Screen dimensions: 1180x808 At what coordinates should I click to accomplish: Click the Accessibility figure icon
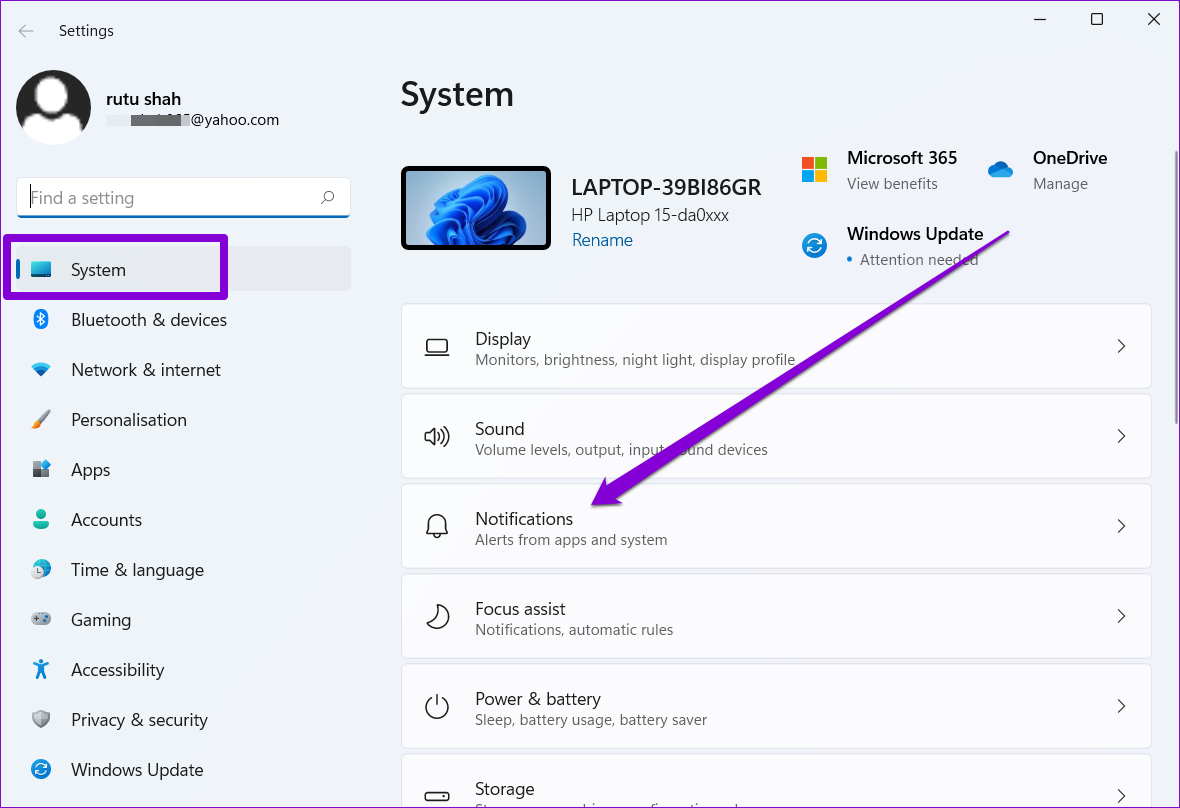point(41,669)
